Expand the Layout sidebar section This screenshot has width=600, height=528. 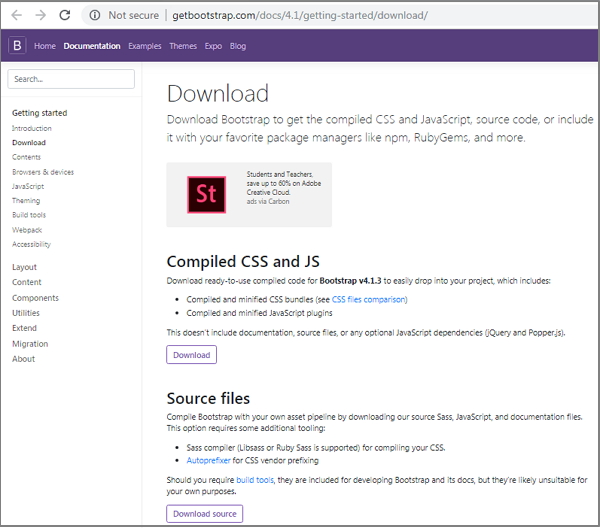24,267
